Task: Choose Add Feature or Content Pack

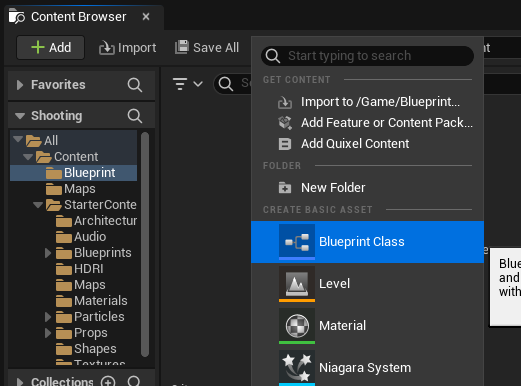Action: pyautogui.click(x=367, y=123)
